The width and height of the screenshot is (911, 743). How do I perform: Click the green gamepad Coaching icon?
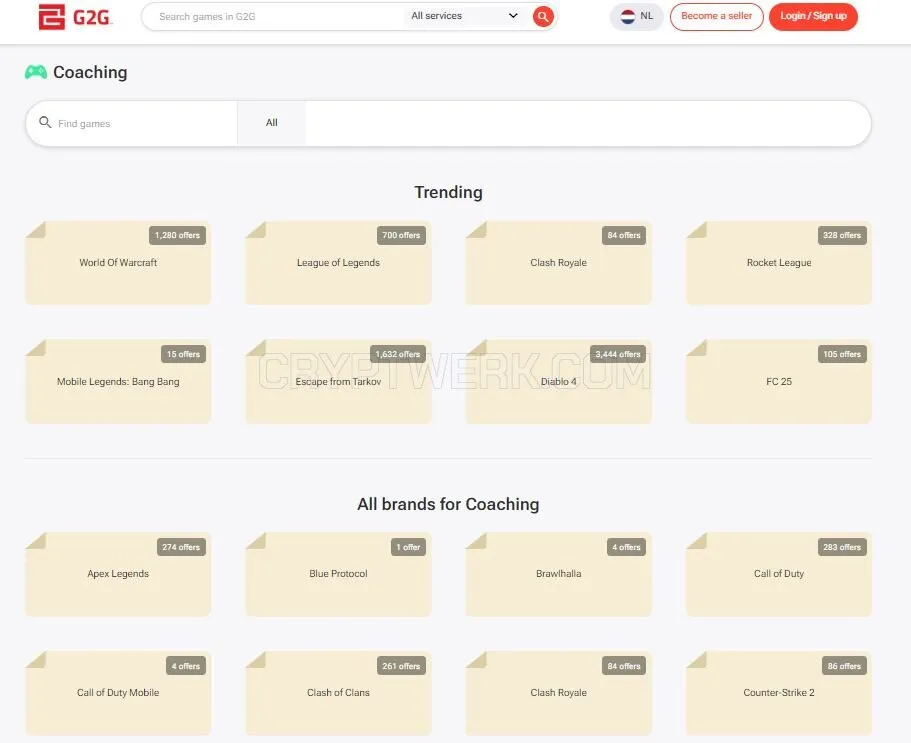(36, 72)
